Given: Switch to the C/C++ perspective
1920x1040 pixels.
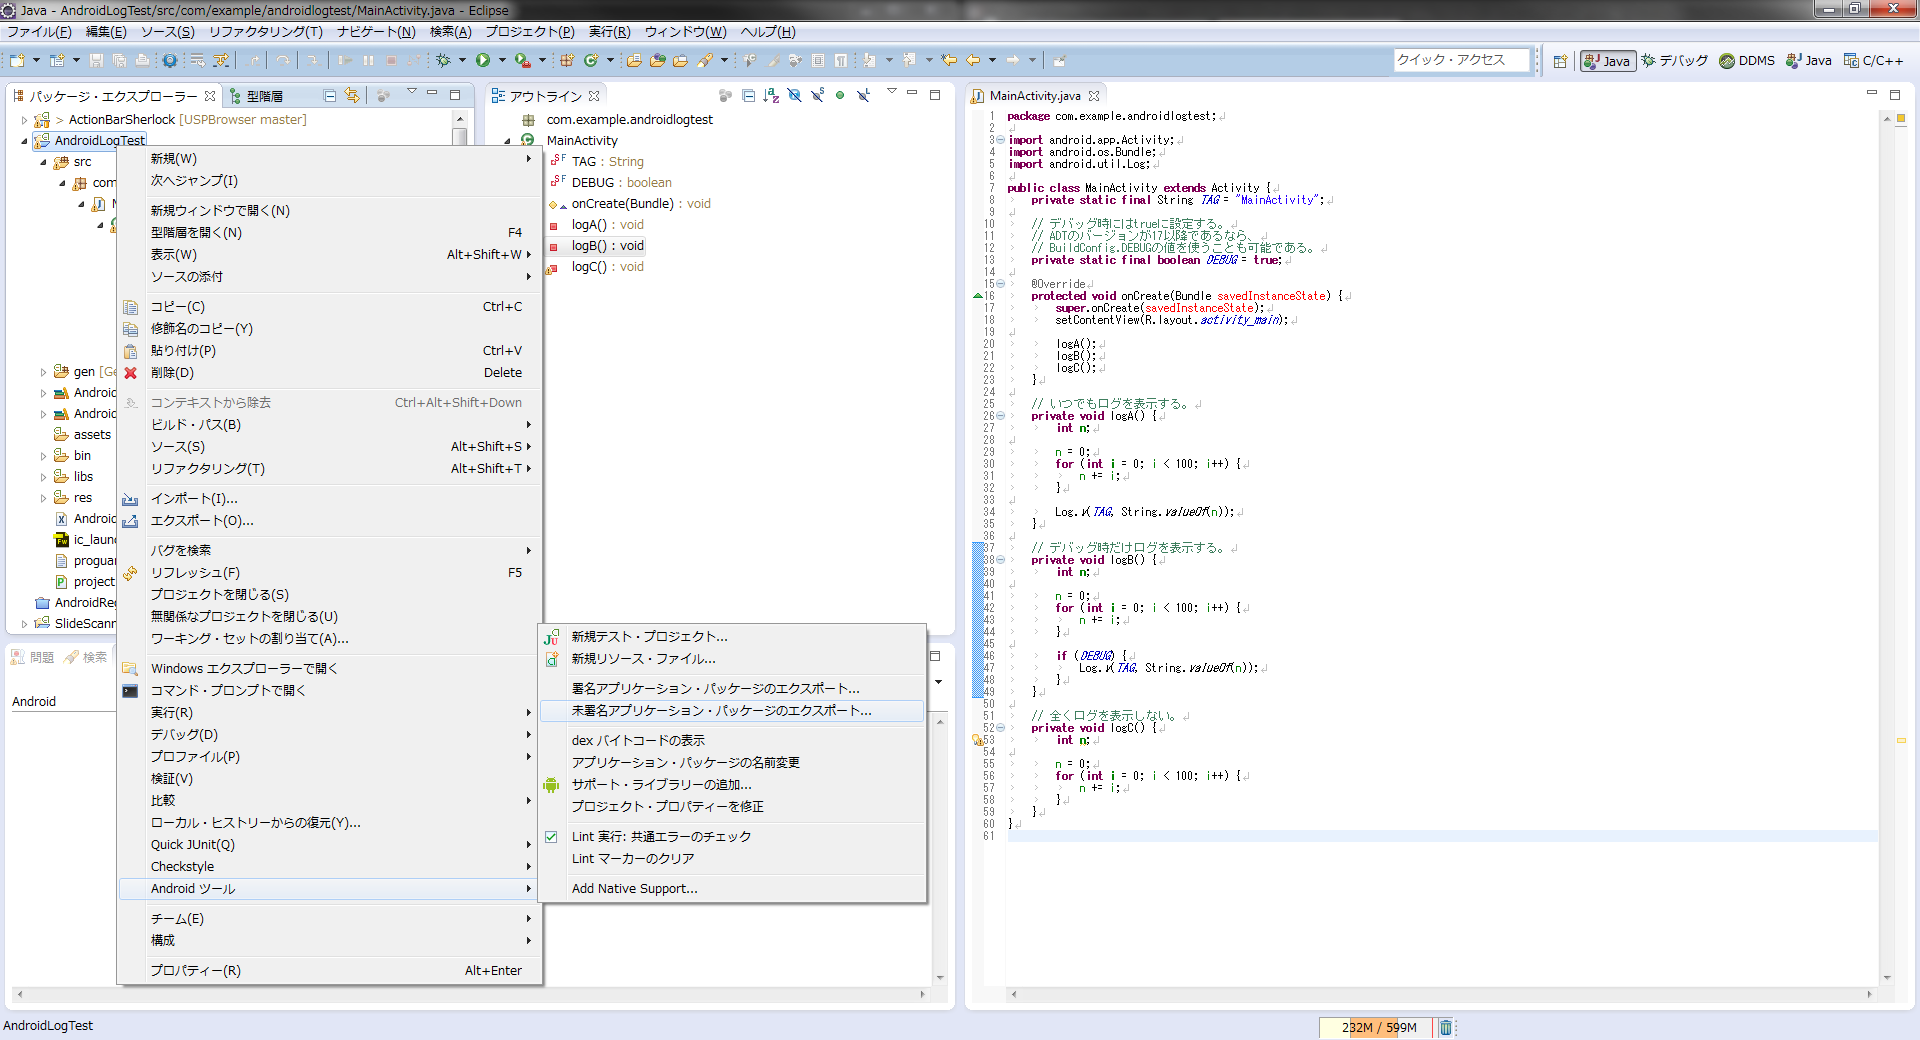Looking at the screenshot, I should click(1874, 61).
